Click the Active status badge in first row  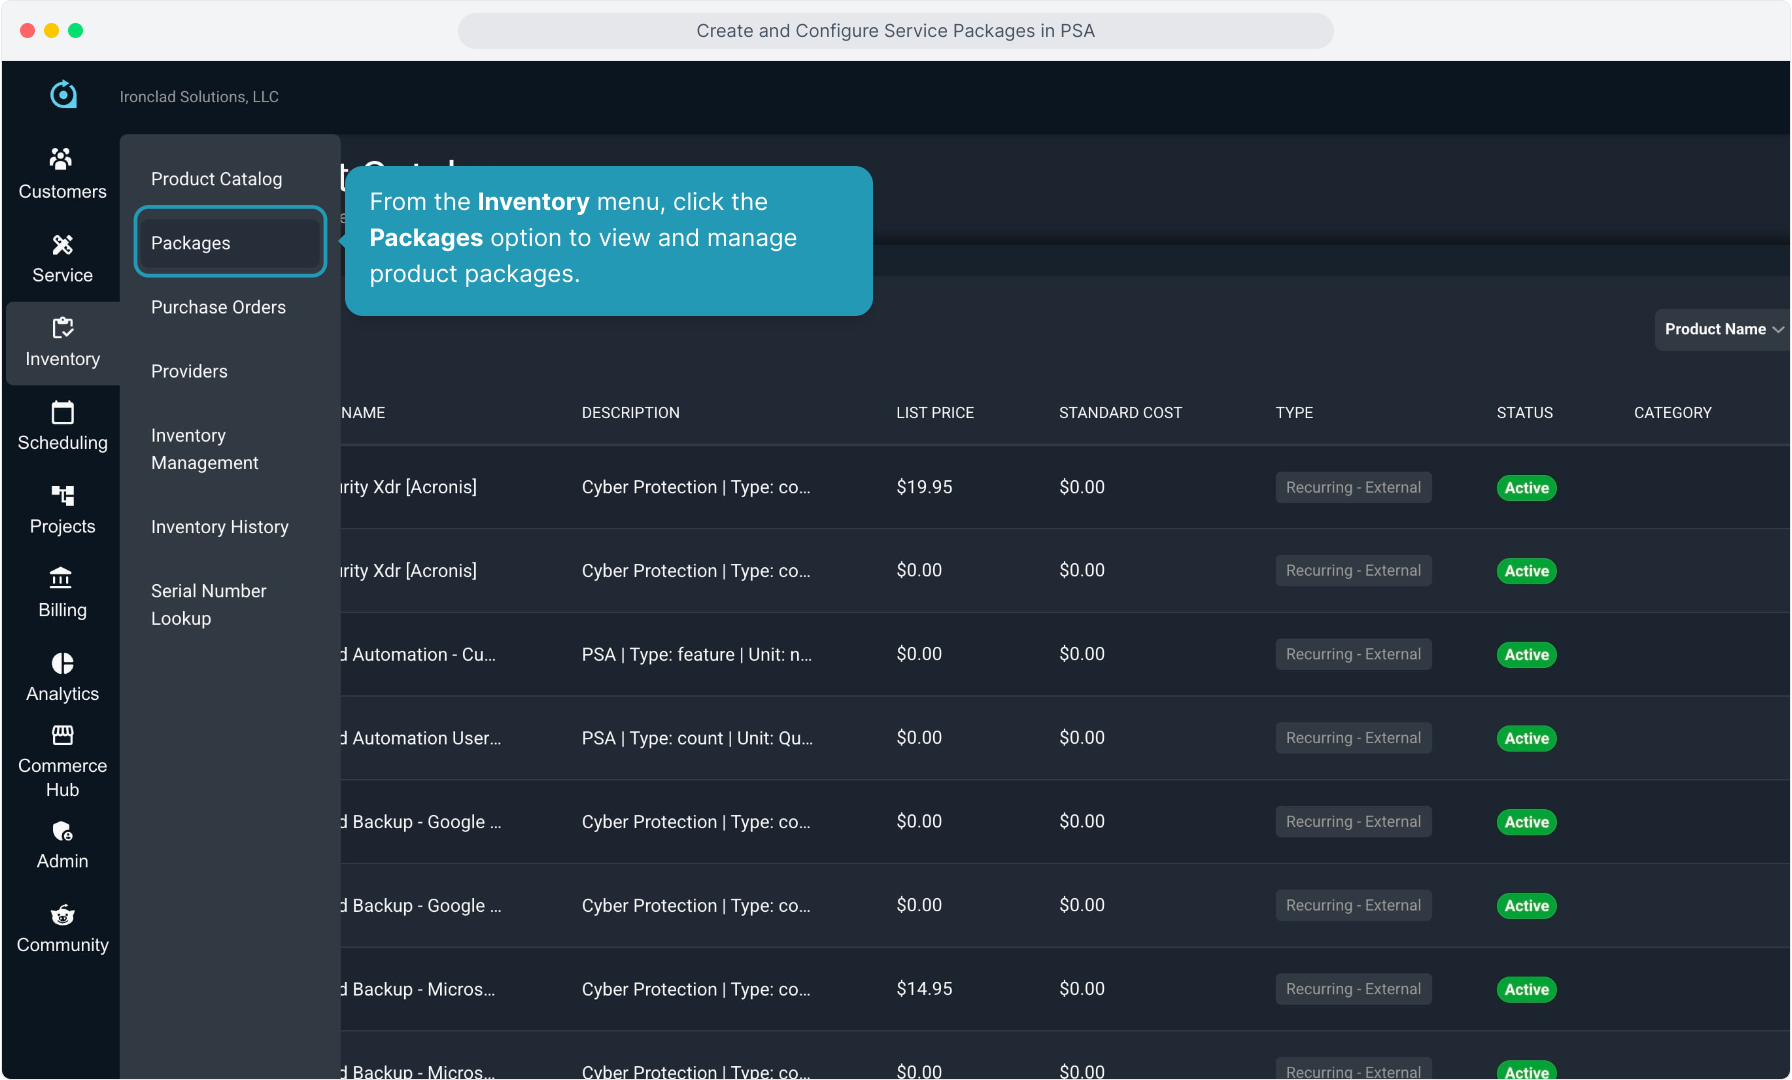(1526, 488)
